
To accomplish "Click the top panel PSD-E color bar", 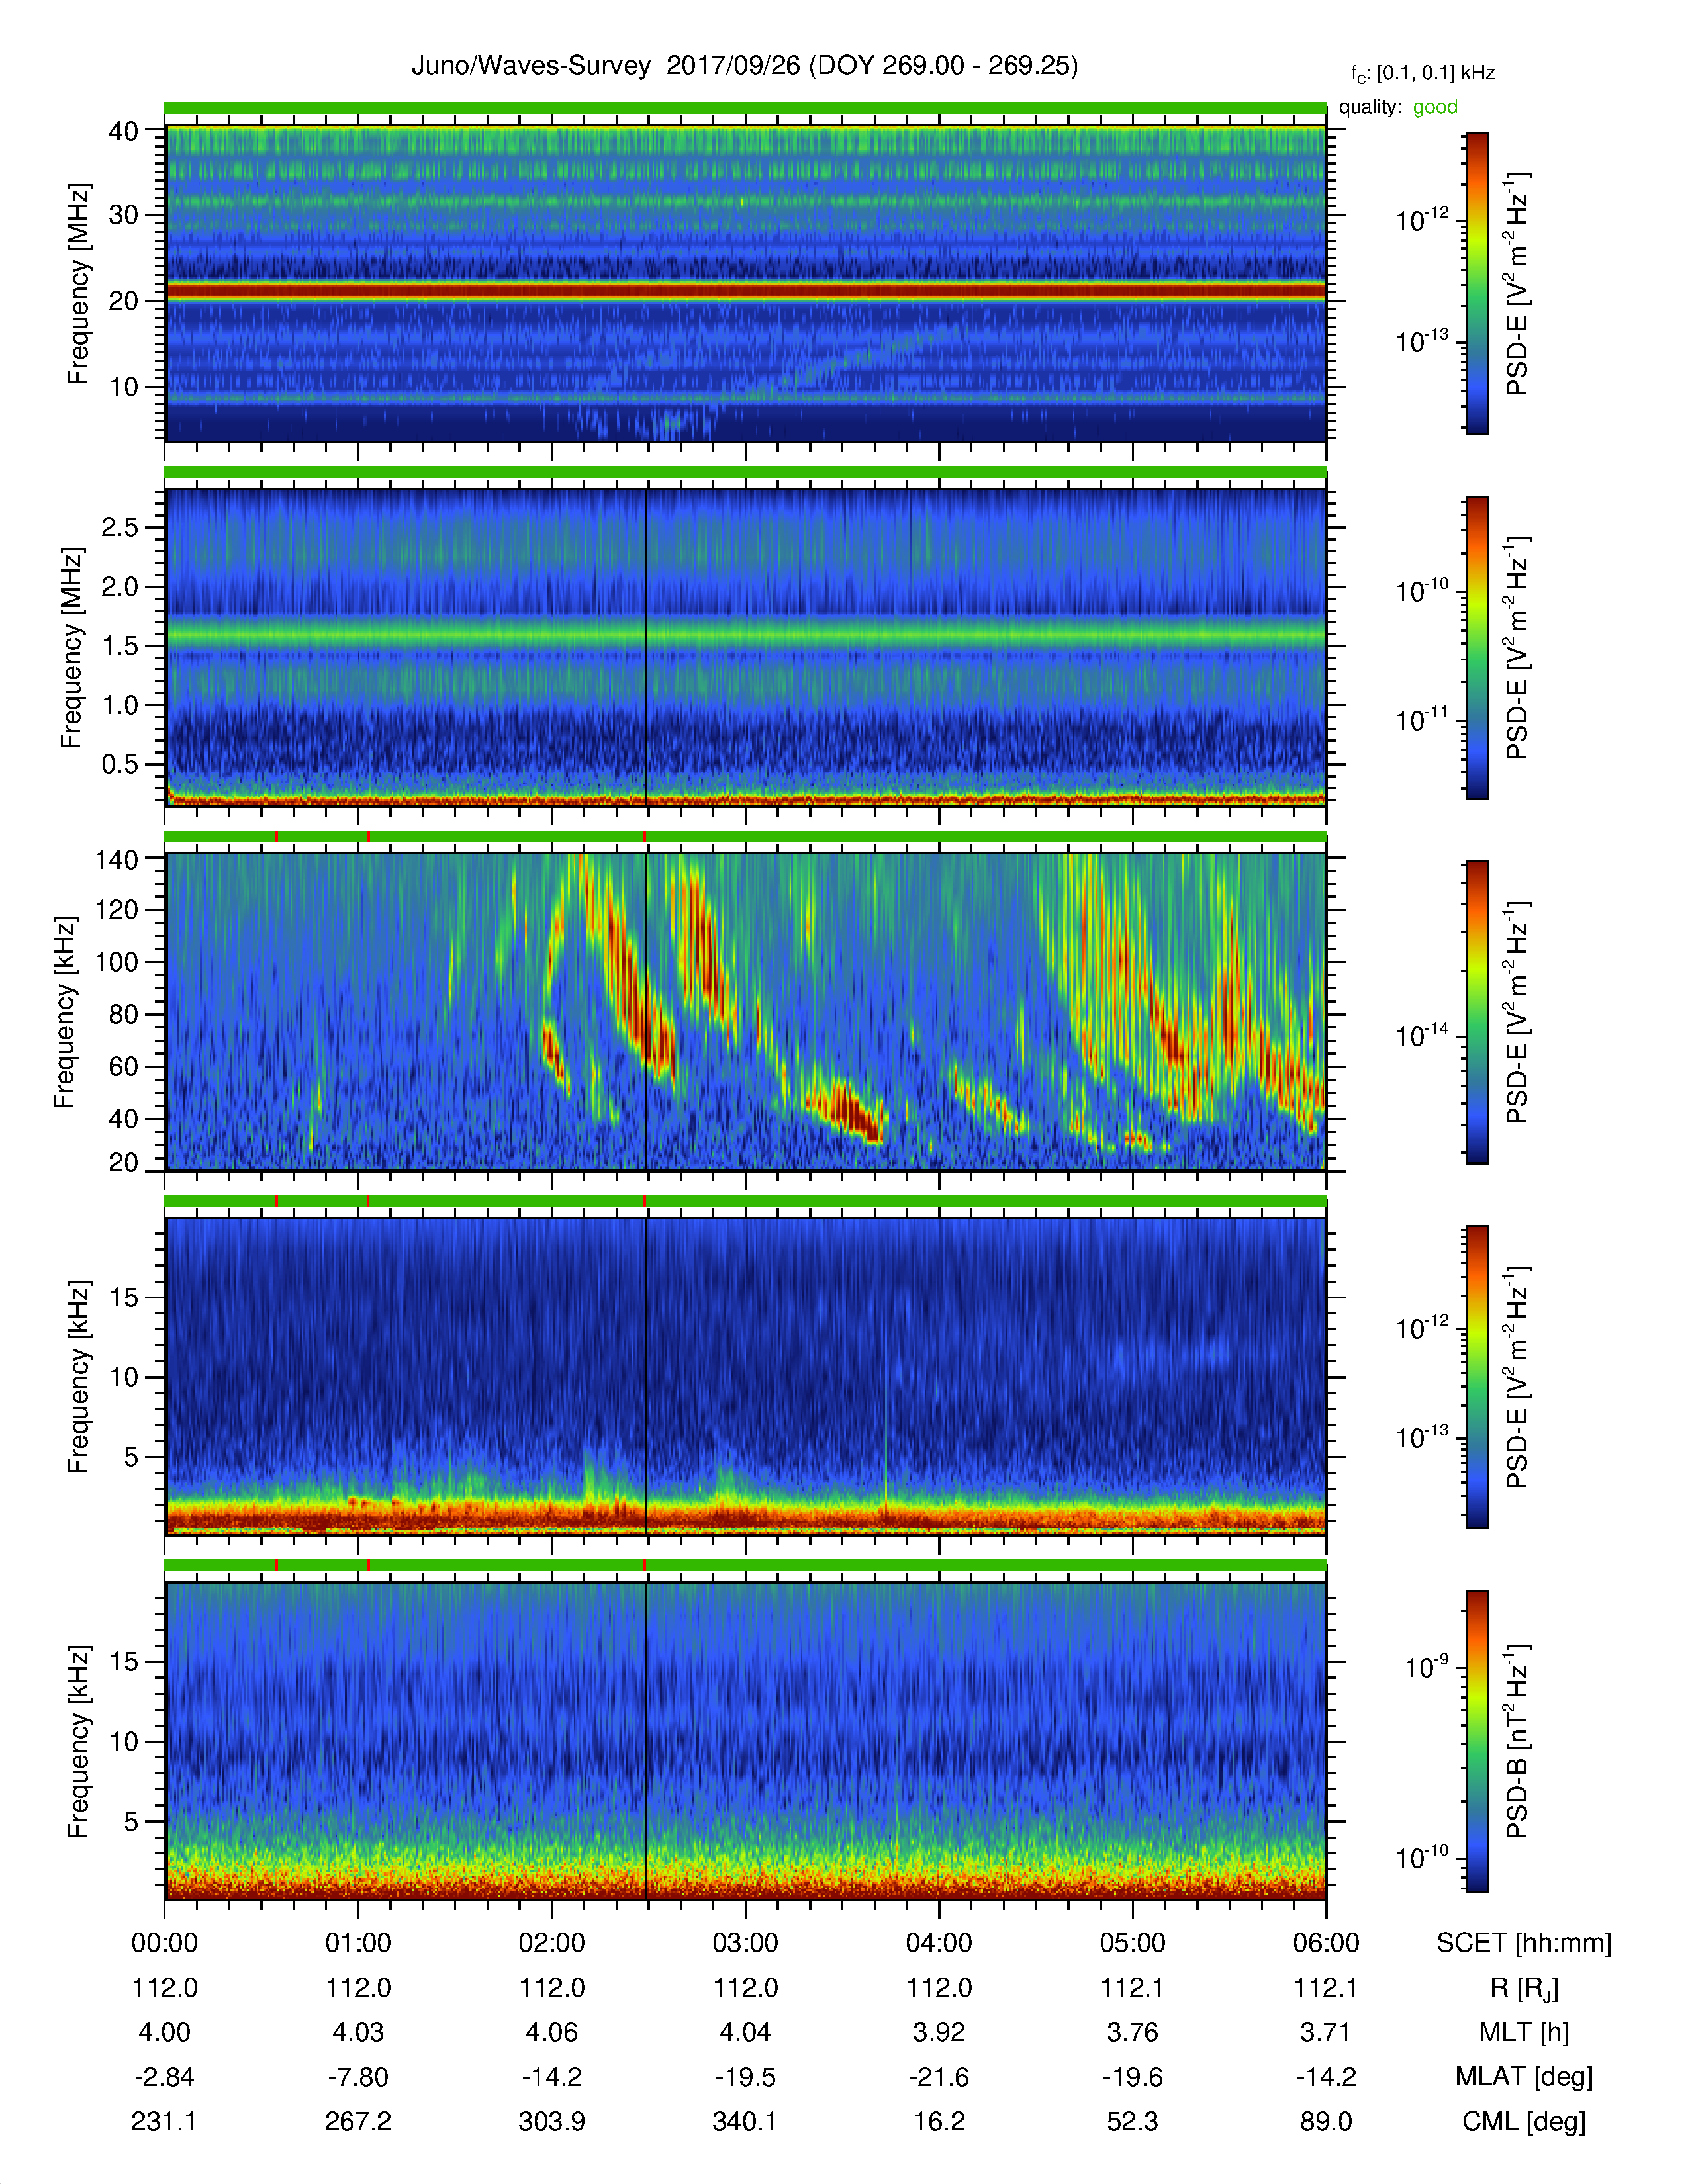I will (x=1476, y=283).
